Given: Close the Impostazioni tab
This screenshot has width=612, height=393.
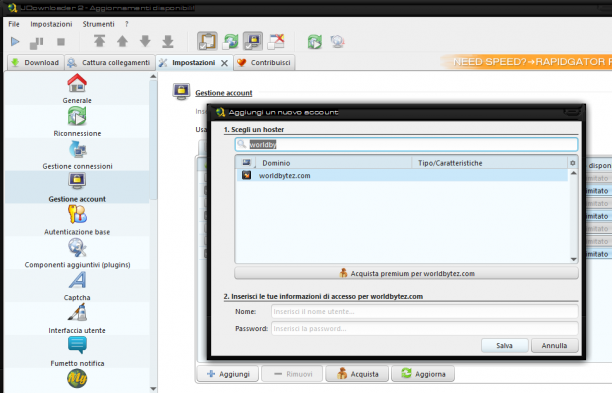Looking at the screenshot, I should [x=224, y=63].
